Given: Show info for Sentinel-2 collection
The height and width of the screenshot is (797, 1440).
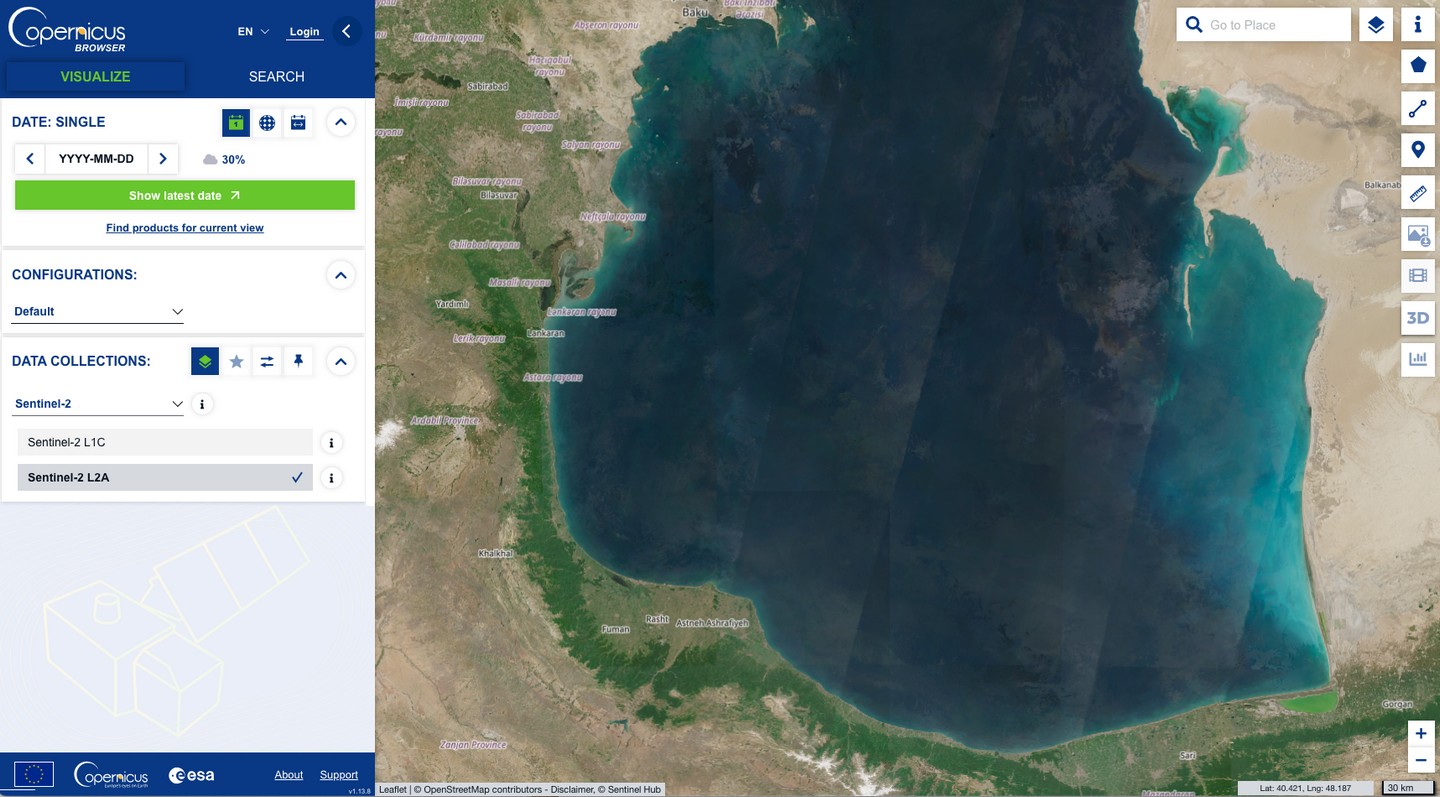Looking at the screenshot, I should 202,405.
